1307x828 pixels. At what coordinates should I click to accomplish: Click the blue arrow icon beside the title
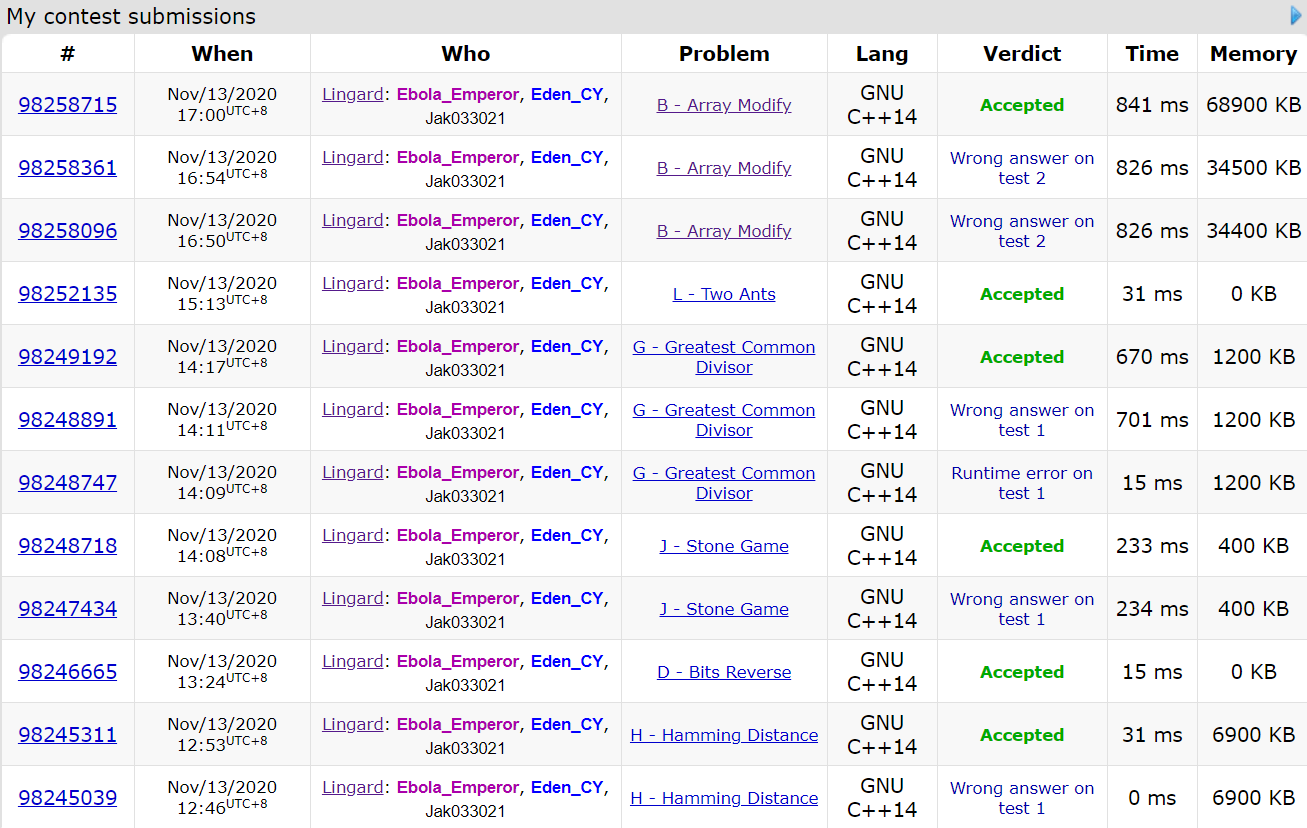click(1297, 16)
